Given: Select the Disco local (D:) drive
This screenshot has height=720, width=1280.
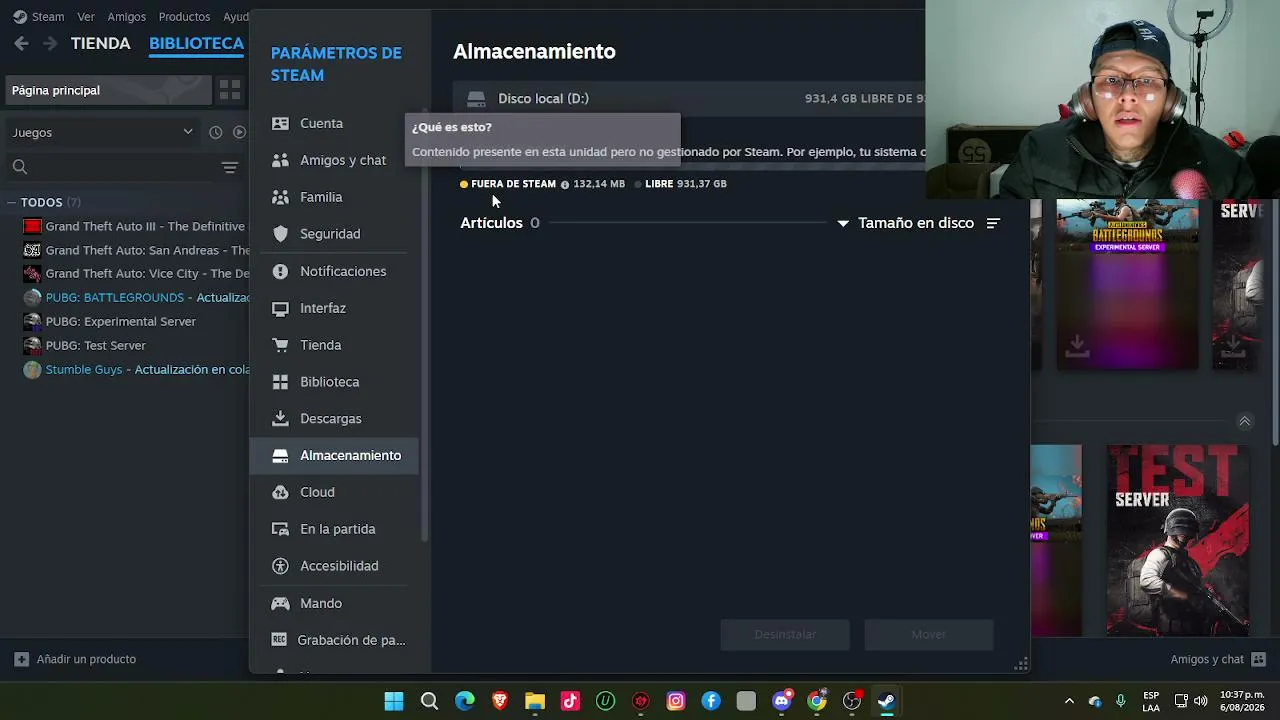Looking at the screenshot, I should click(x=690, y=98).
